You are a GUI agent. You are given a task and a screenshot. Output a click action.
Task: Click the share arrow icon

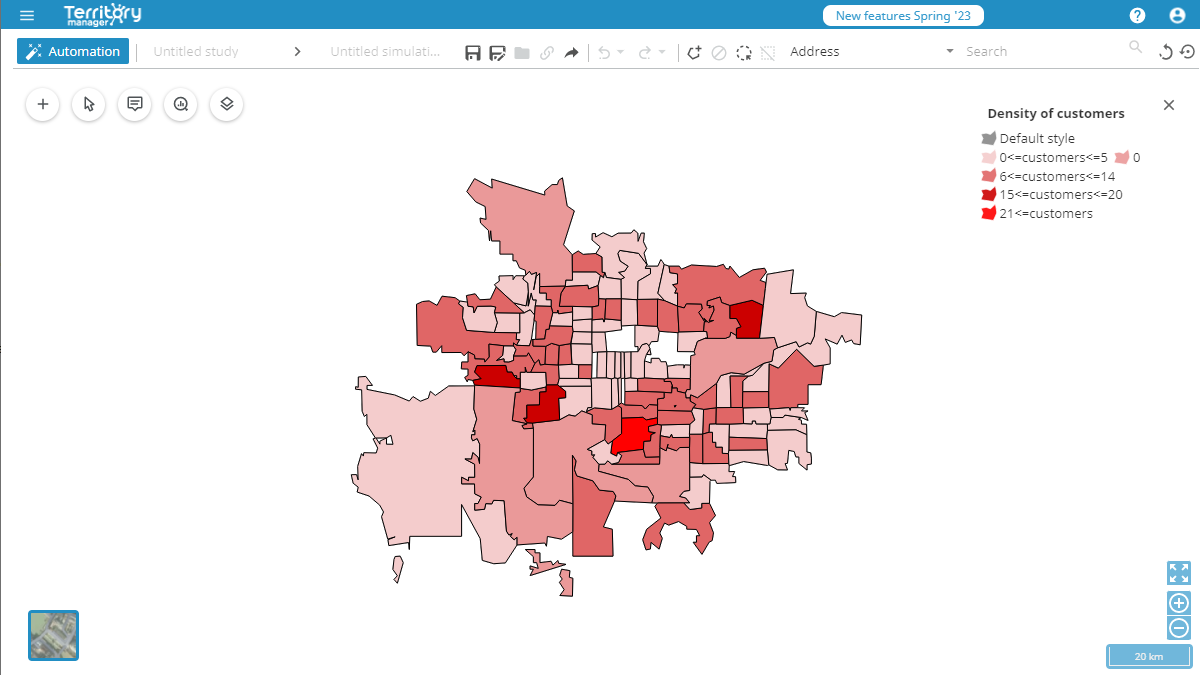pyautogui.click(x=571, y=52)
